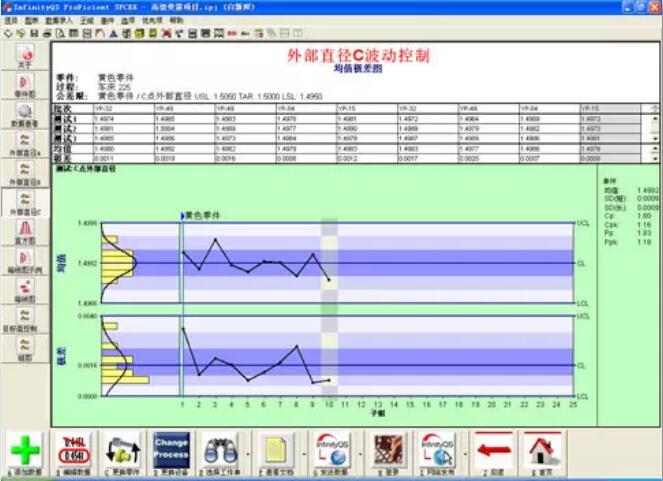This screenshot has height=481, width=663.
Task: Click the save disk toolbar icon
Action: 34,33
